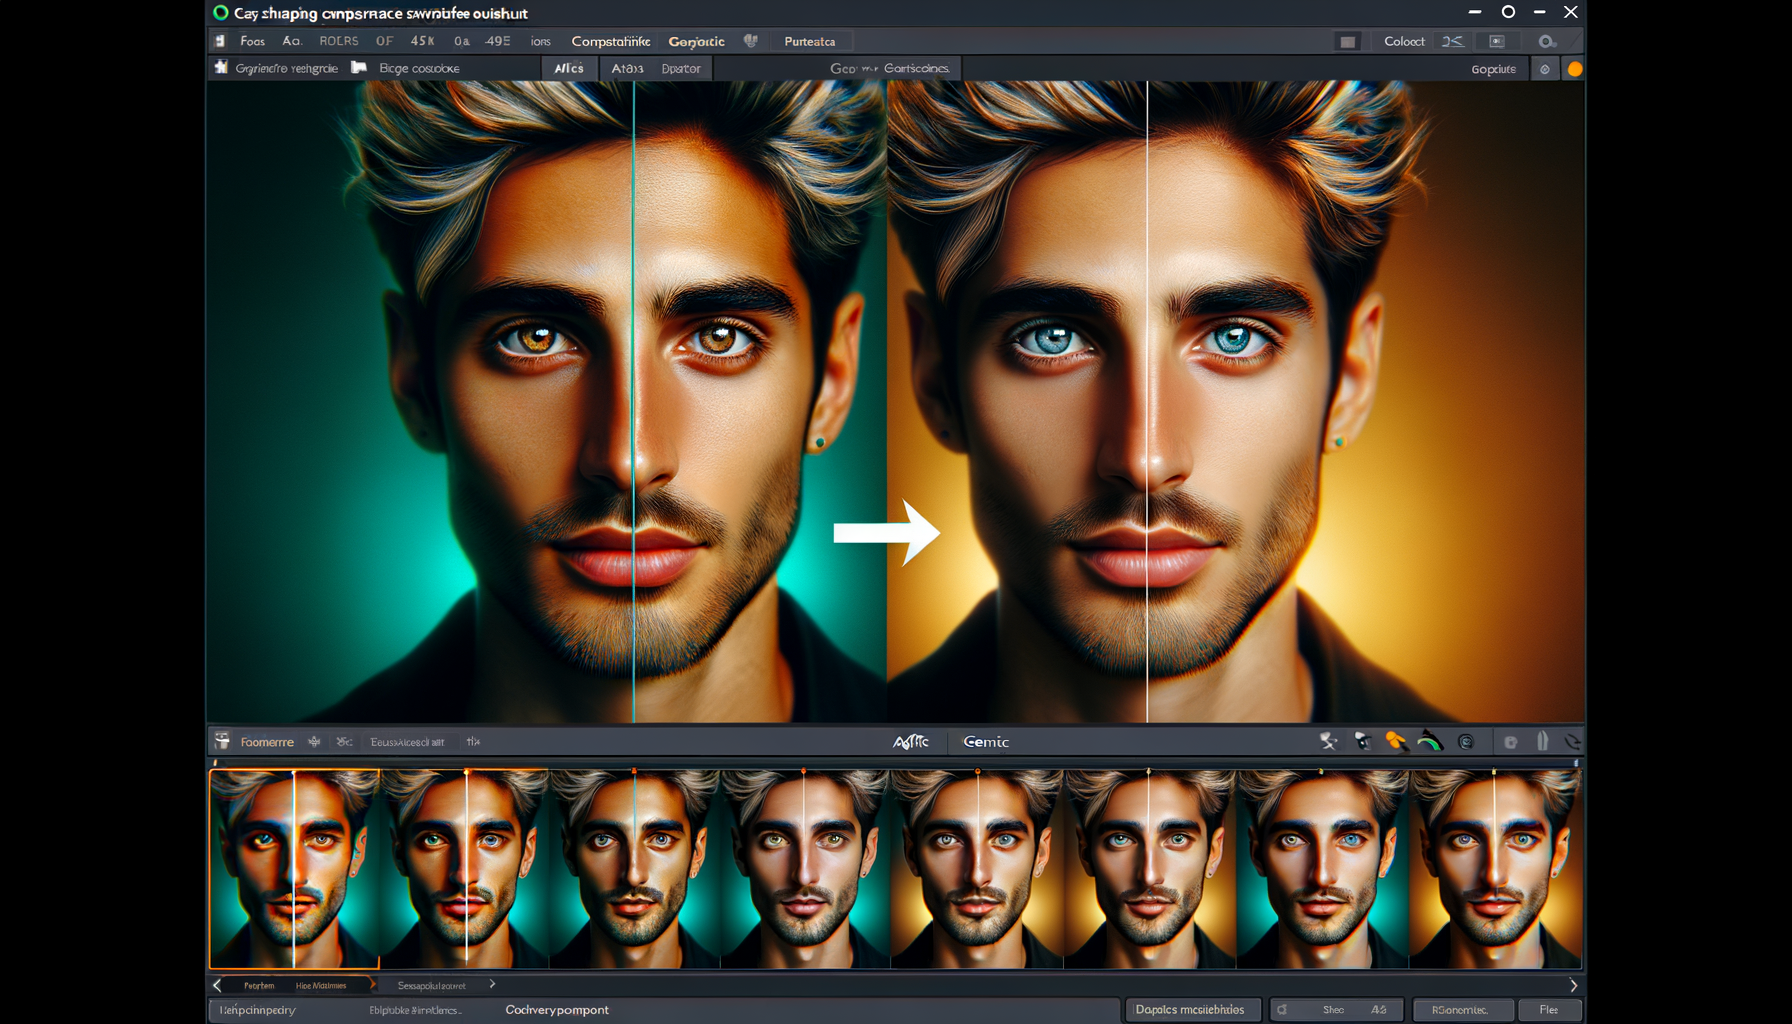The height and width of the screenshot is (1024, 1792).
Task: Click the green circle app icon in title bar
Action: coord(221,13)
